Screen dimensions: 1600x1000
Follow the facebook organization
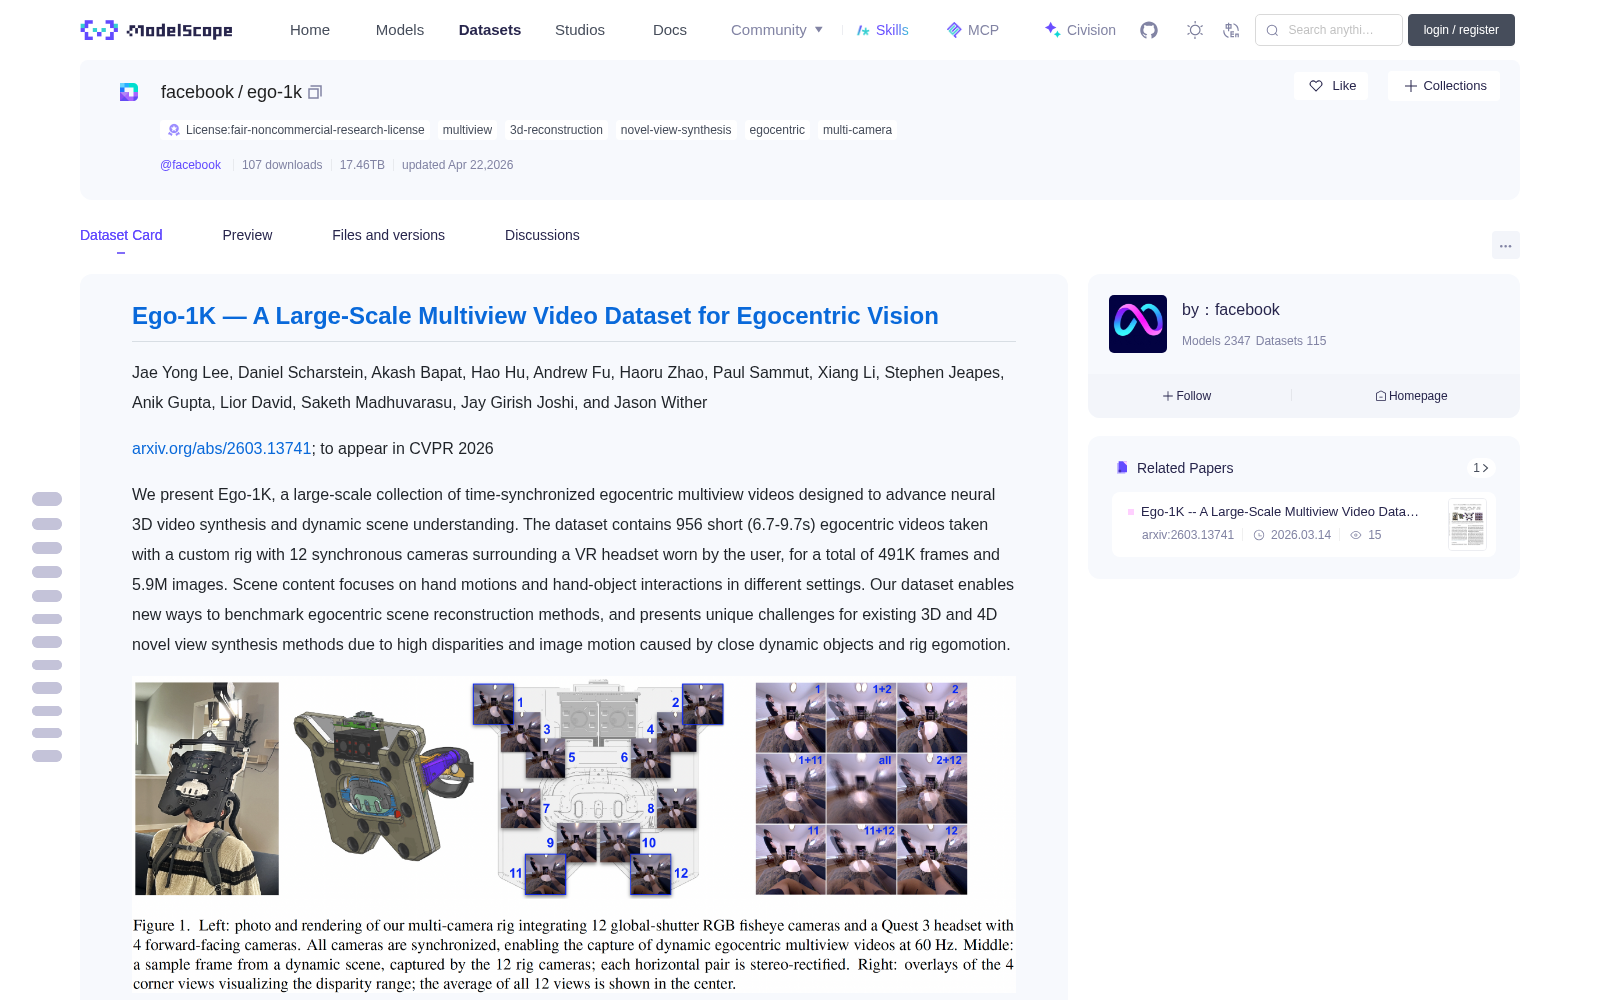click(1187, 396)
